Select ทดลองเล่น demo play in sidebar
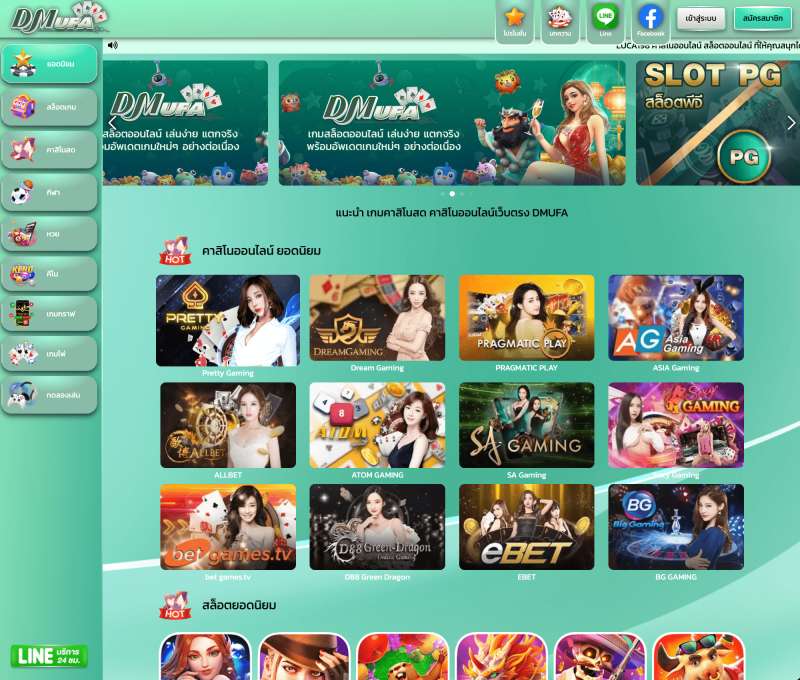 point(49,395)
